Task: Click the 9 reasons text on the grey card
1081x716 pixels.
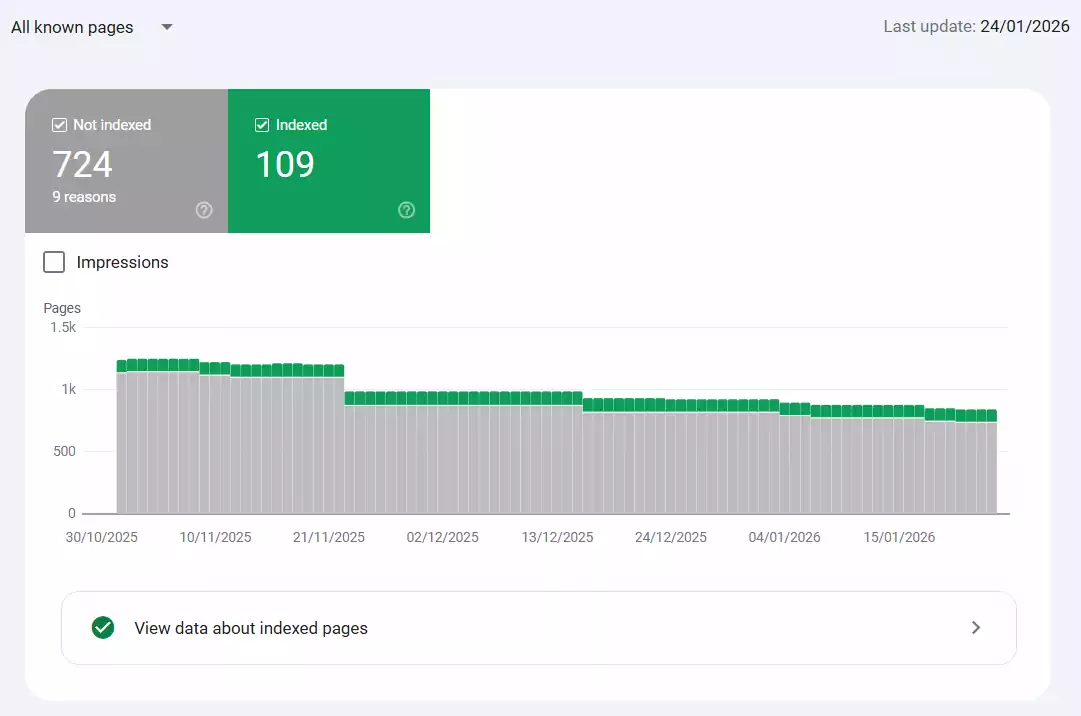Action: [x=84, y=196]
